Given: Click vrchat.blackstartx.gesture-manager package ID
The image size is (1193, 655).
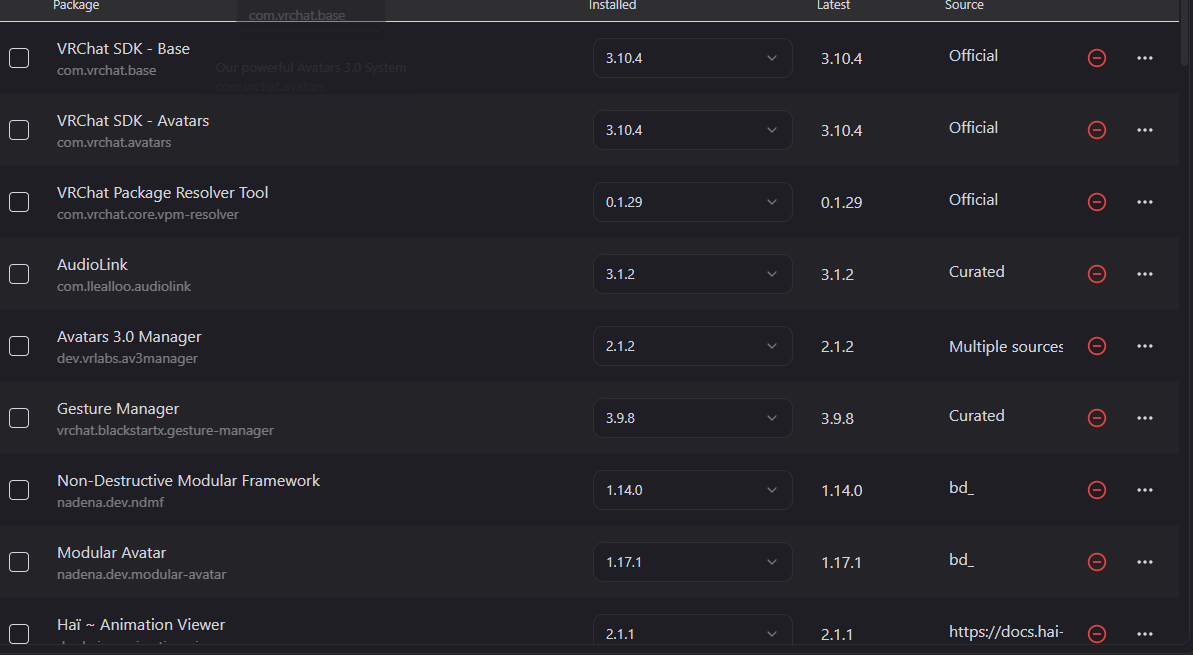Looking at the screenshot, I should [x=165, y=431].
